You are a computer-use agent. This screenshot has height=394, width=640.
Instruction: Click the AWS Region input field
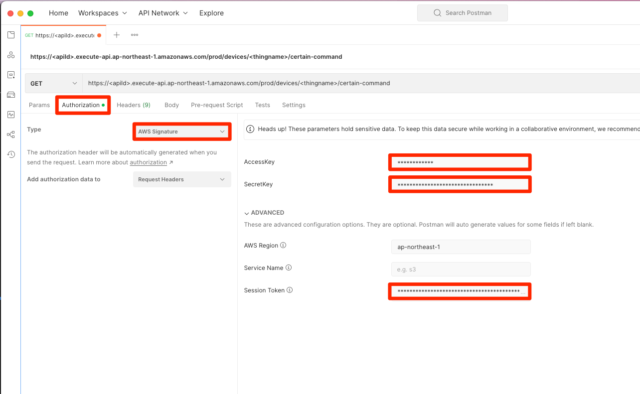coord(461,247)
